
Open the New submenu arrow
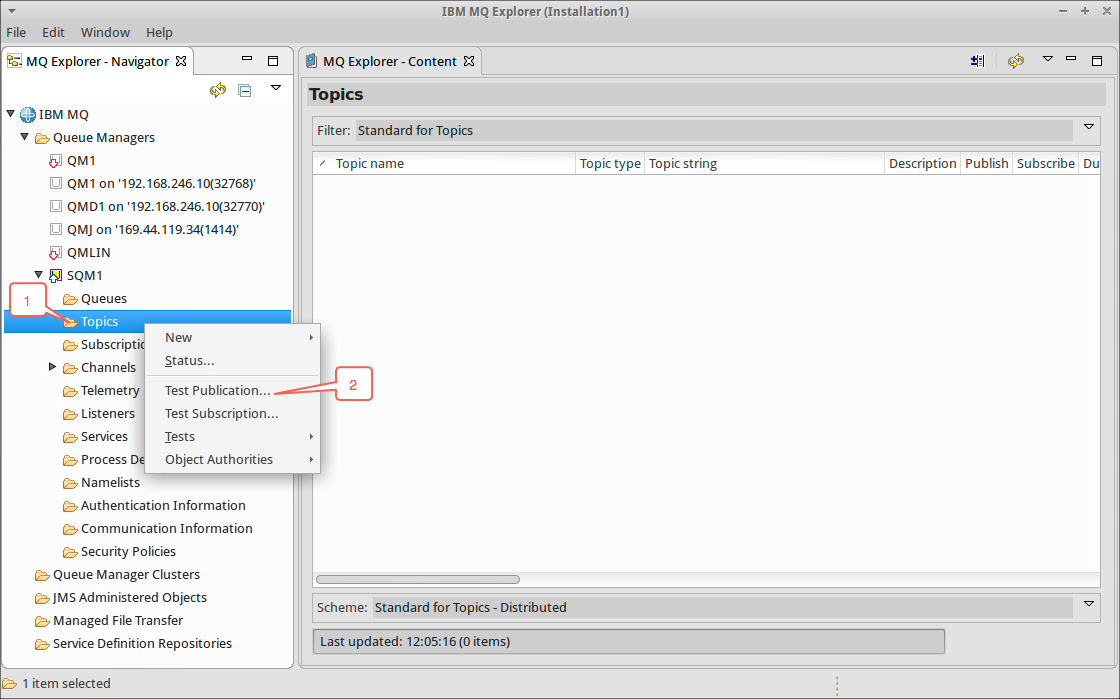[x=311, y=338]
